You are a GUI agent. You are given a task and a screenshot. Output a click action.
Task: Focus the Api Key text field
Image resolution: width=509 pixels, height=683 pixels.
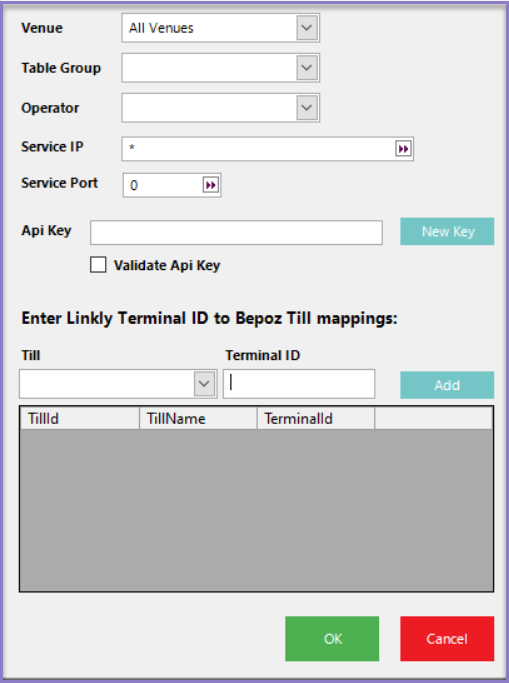pyautogui.click(x=236, y=233)
